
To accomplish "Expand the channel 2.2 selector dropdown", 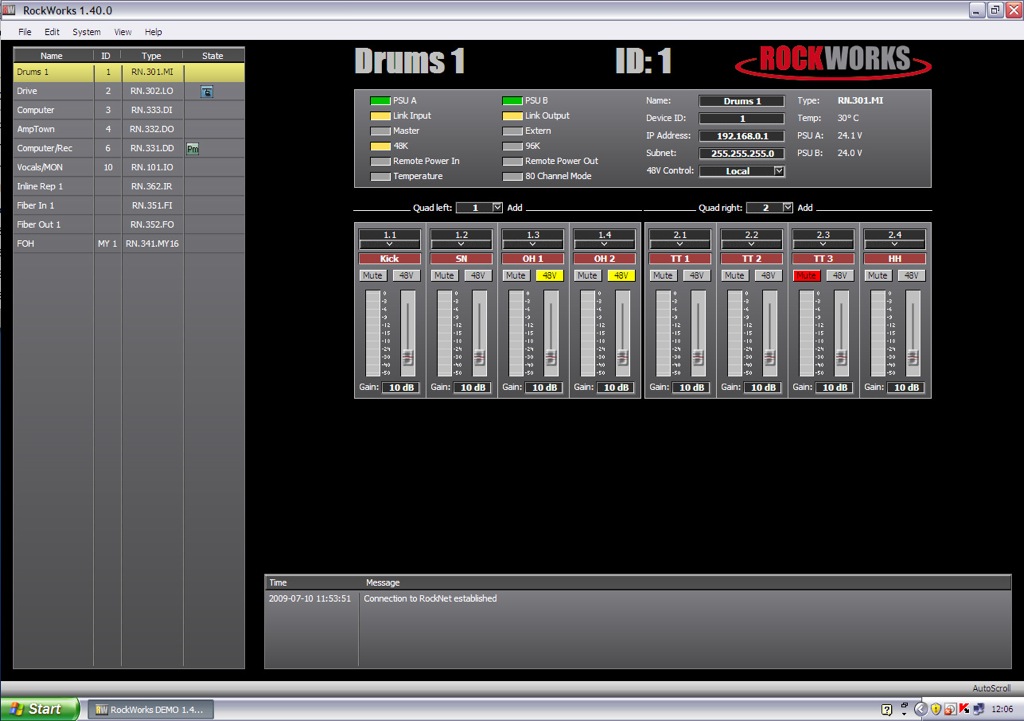I will click(752, 244).
